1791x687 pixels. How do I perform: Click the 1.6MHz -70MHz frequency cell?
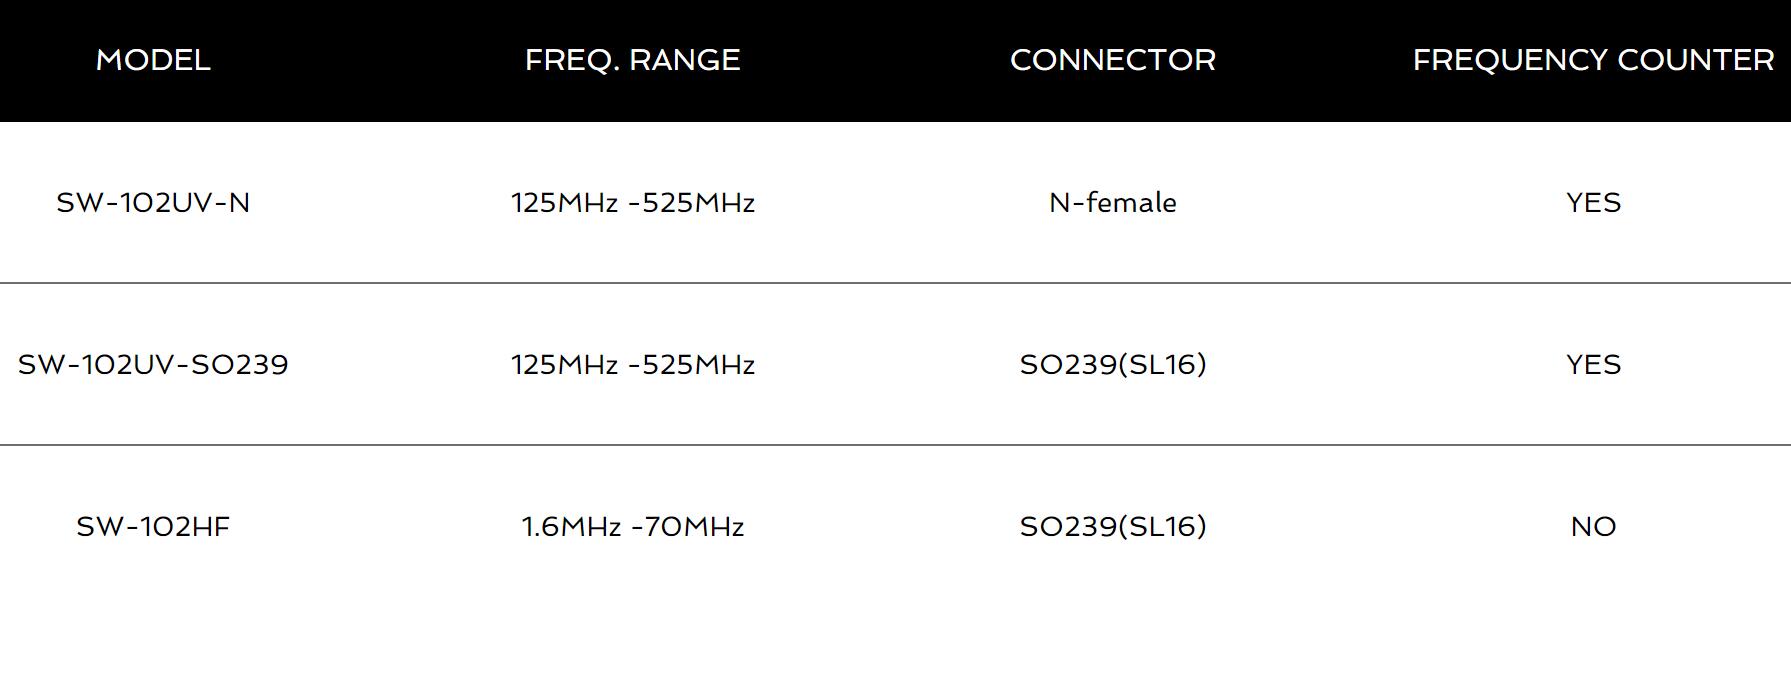coord(633,527)
